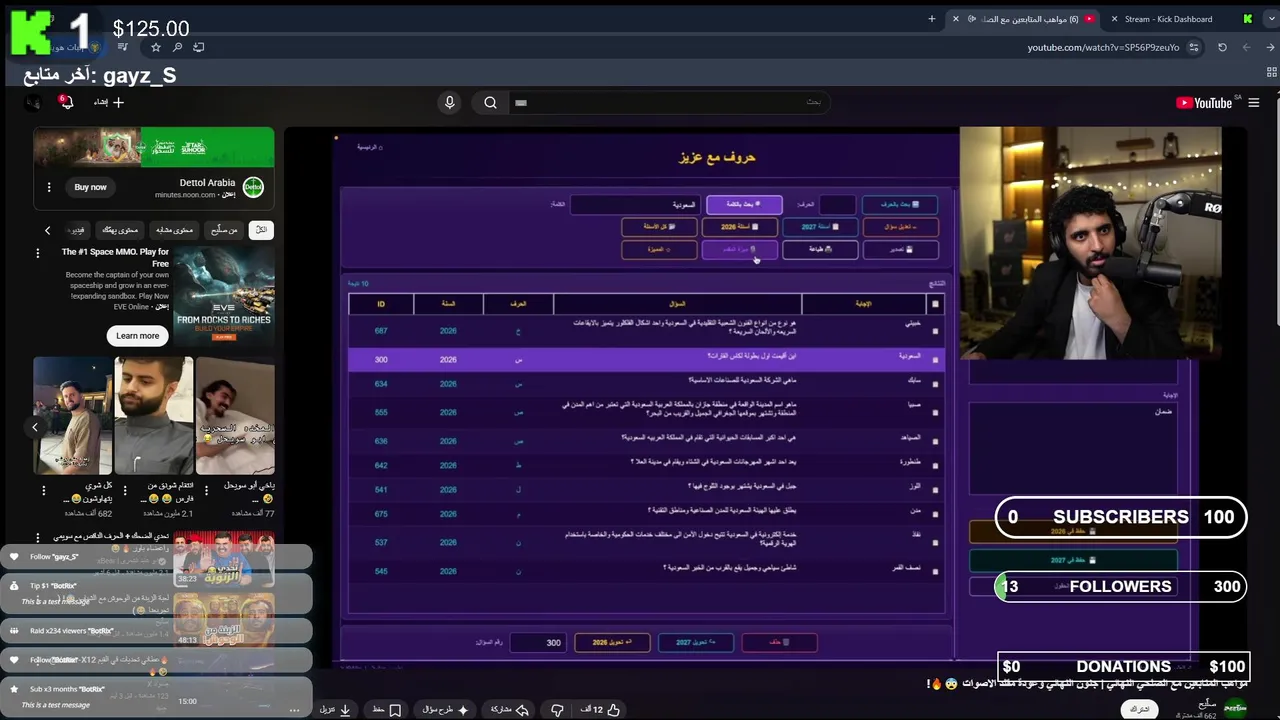Open YouTube notifications bell
Screen dimensions: 1280x720
pos(66,102)
